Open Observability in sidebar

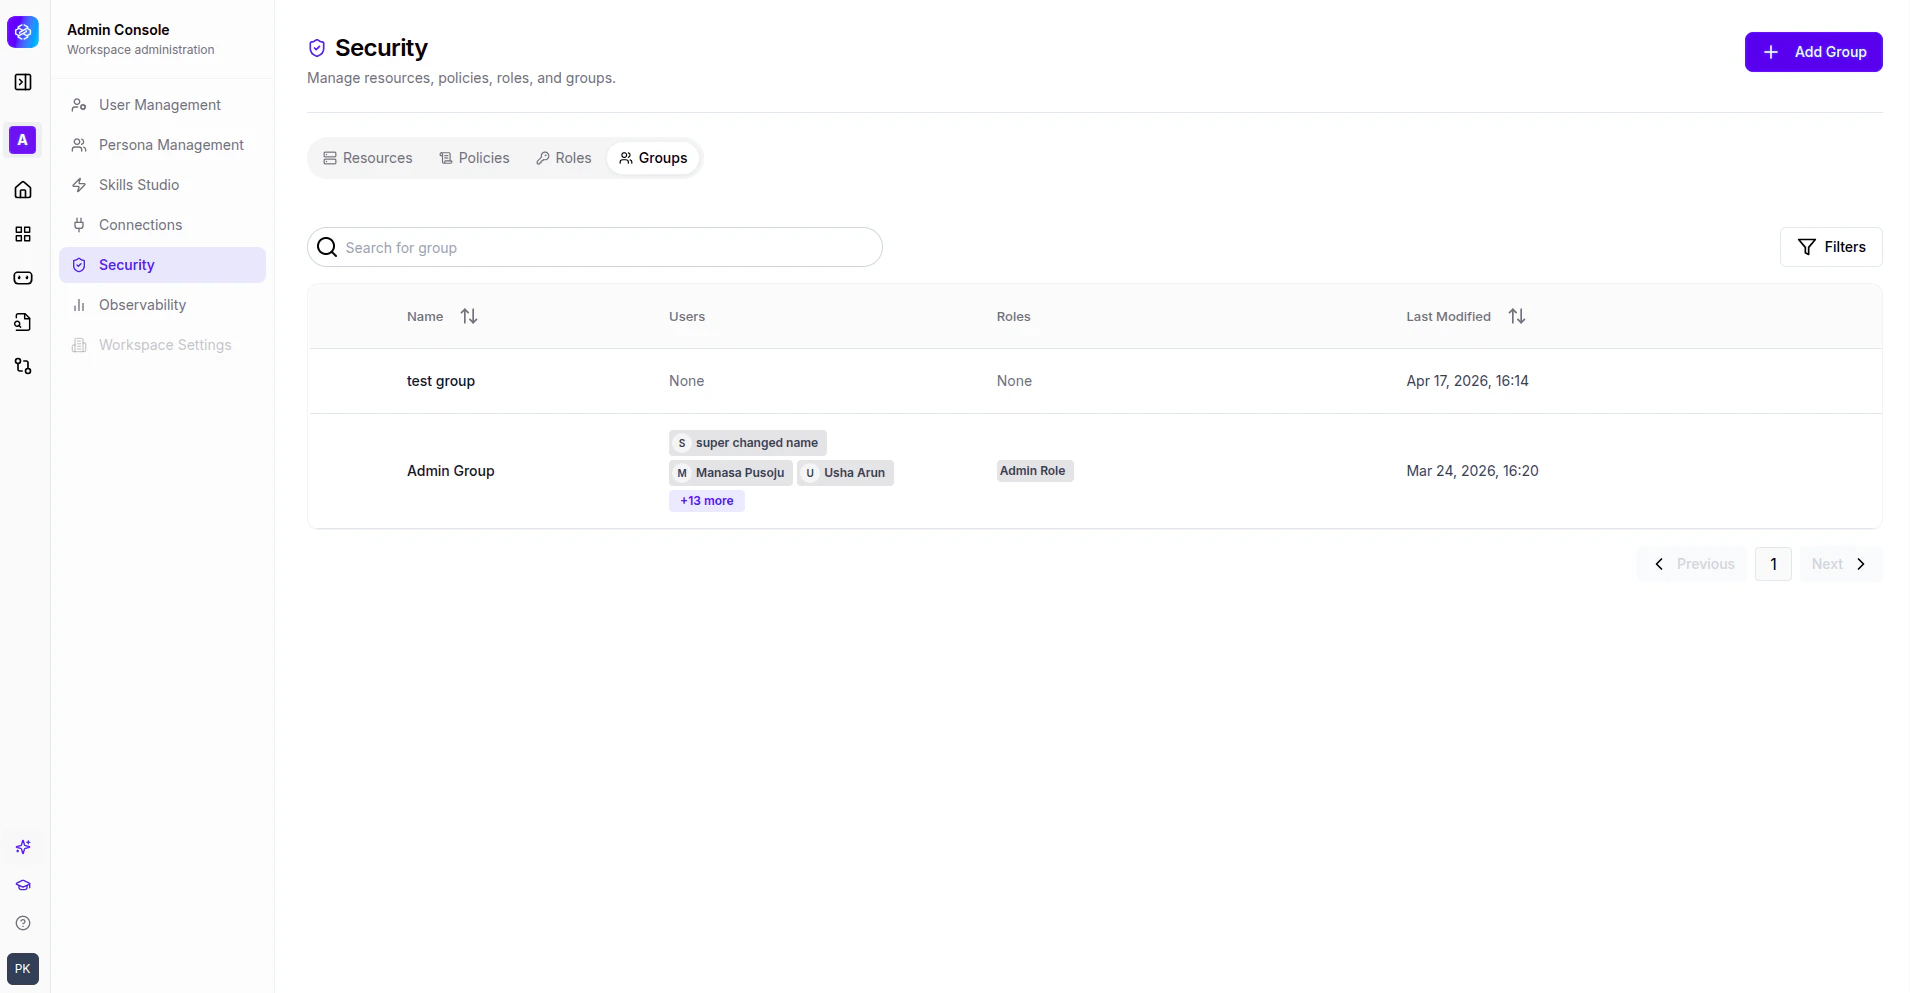point(162,305)
